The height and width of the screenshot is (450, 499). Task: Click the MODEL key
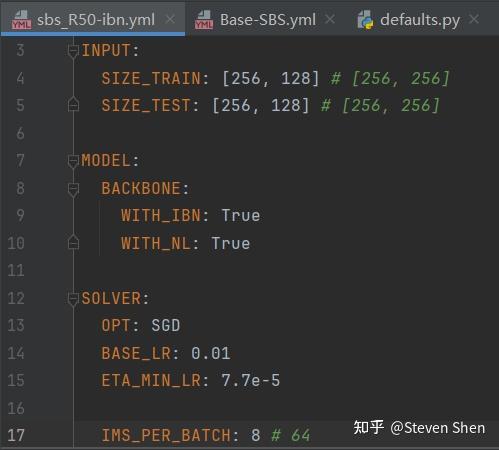pyautogui.click(x=106, y=161)
